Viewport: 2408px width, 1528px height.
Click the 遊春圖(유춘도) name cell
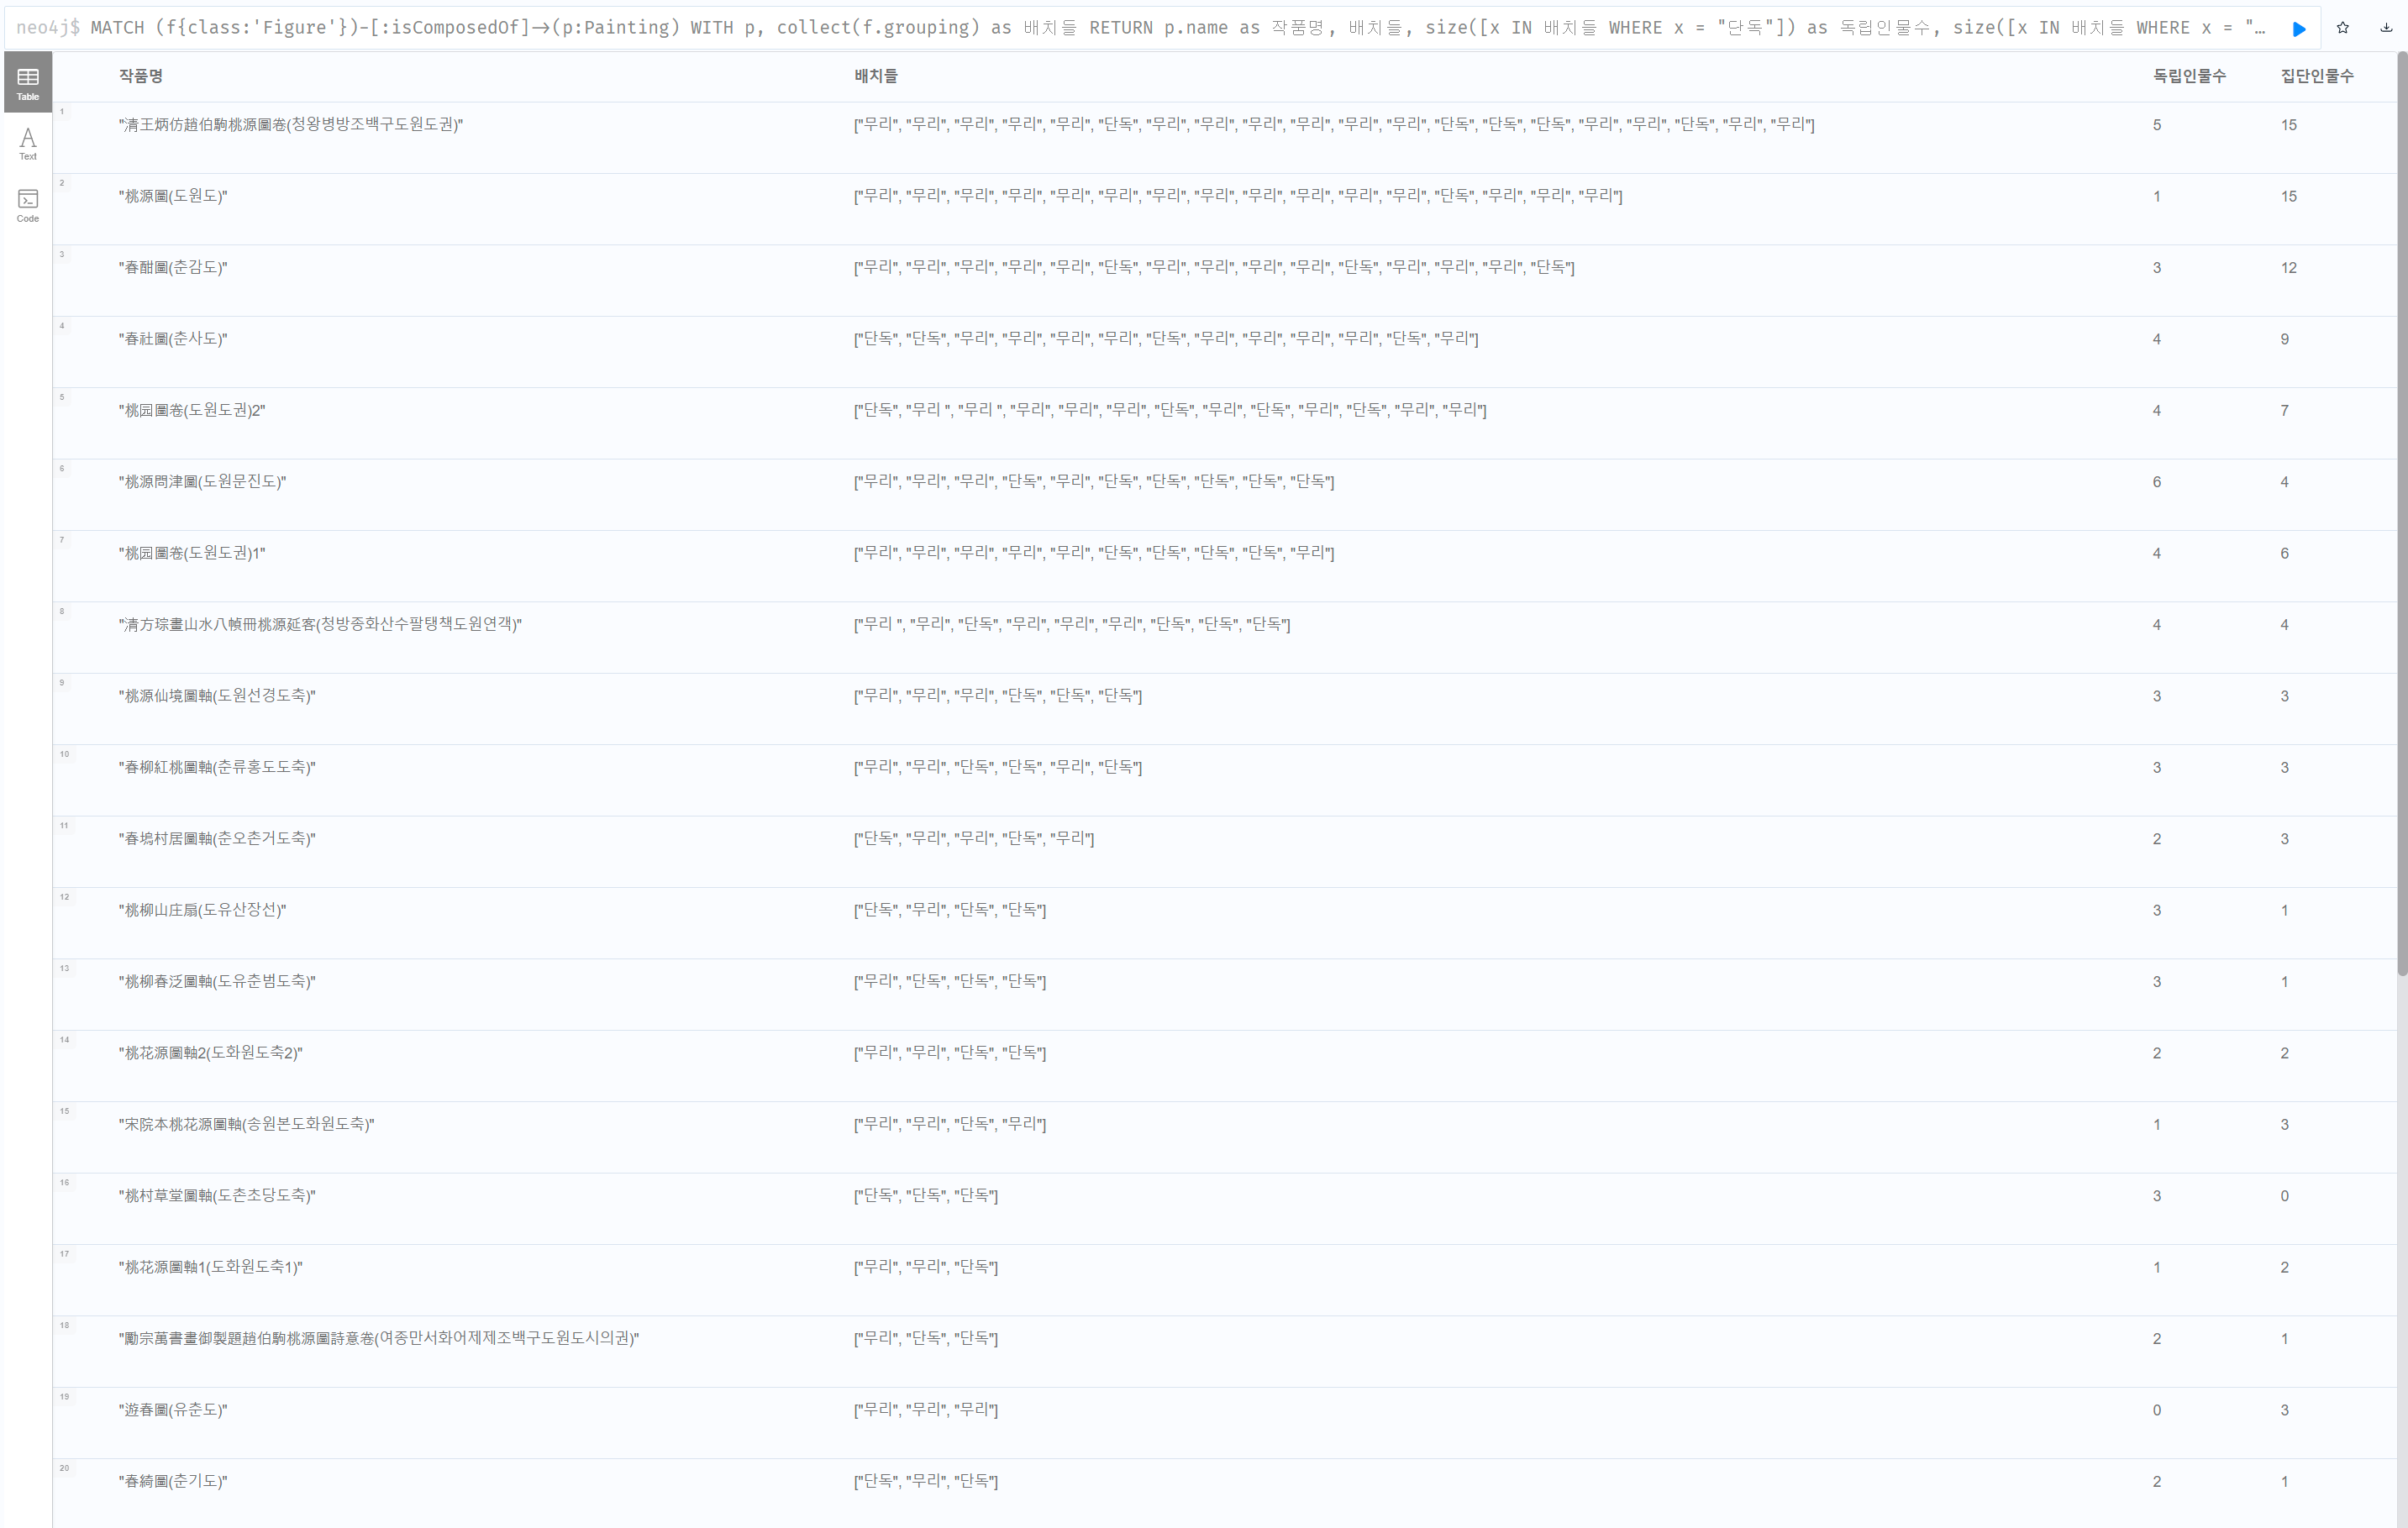[173, 1409]
